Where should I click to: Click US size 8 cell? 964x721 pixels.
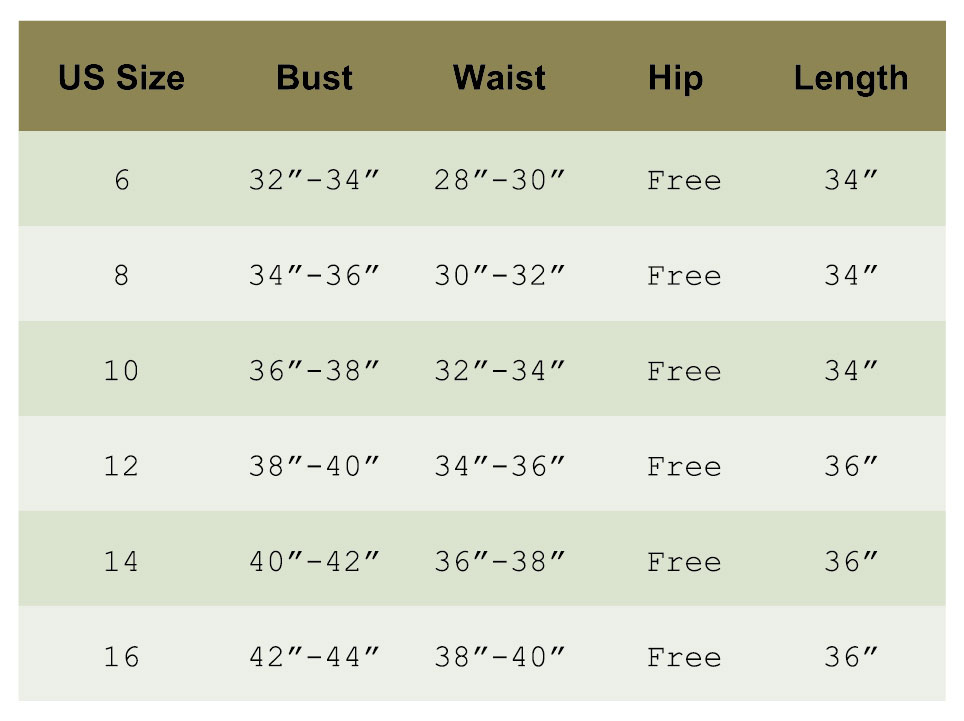pos(121,276)
